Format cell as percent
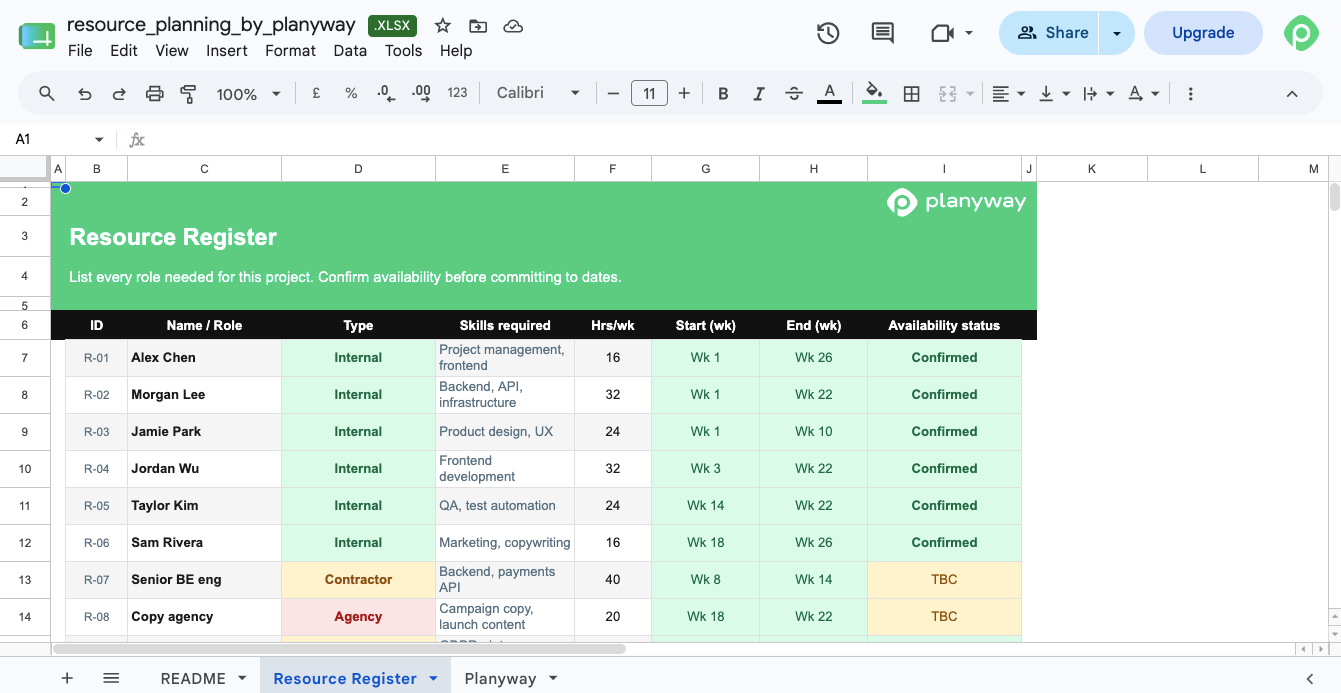Viewport: 1341px width, 693px height. pos(351,93)
